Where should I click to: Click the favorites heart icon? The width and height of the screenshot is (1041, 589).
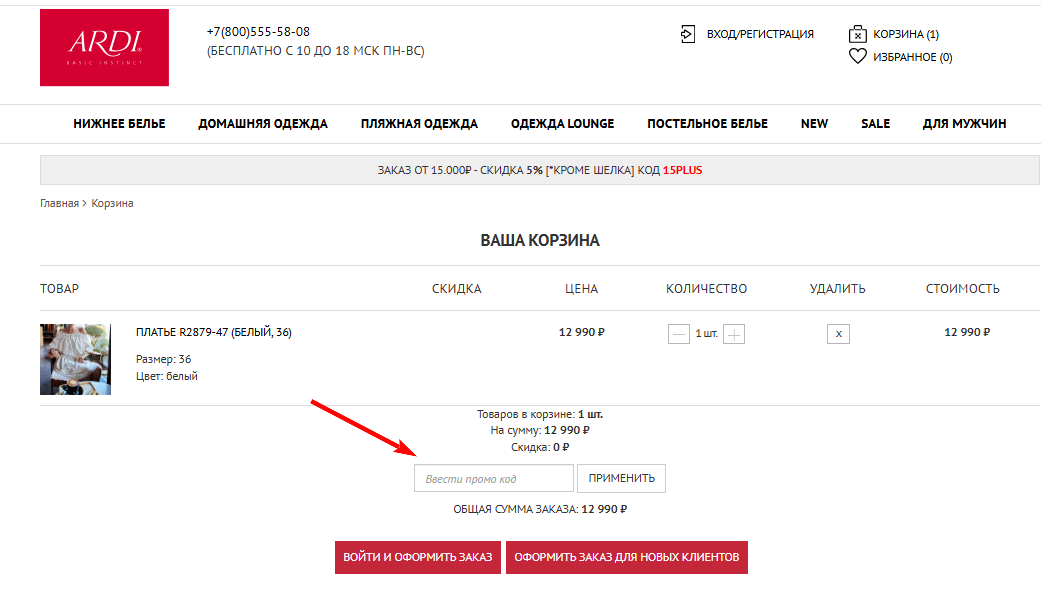857,57
